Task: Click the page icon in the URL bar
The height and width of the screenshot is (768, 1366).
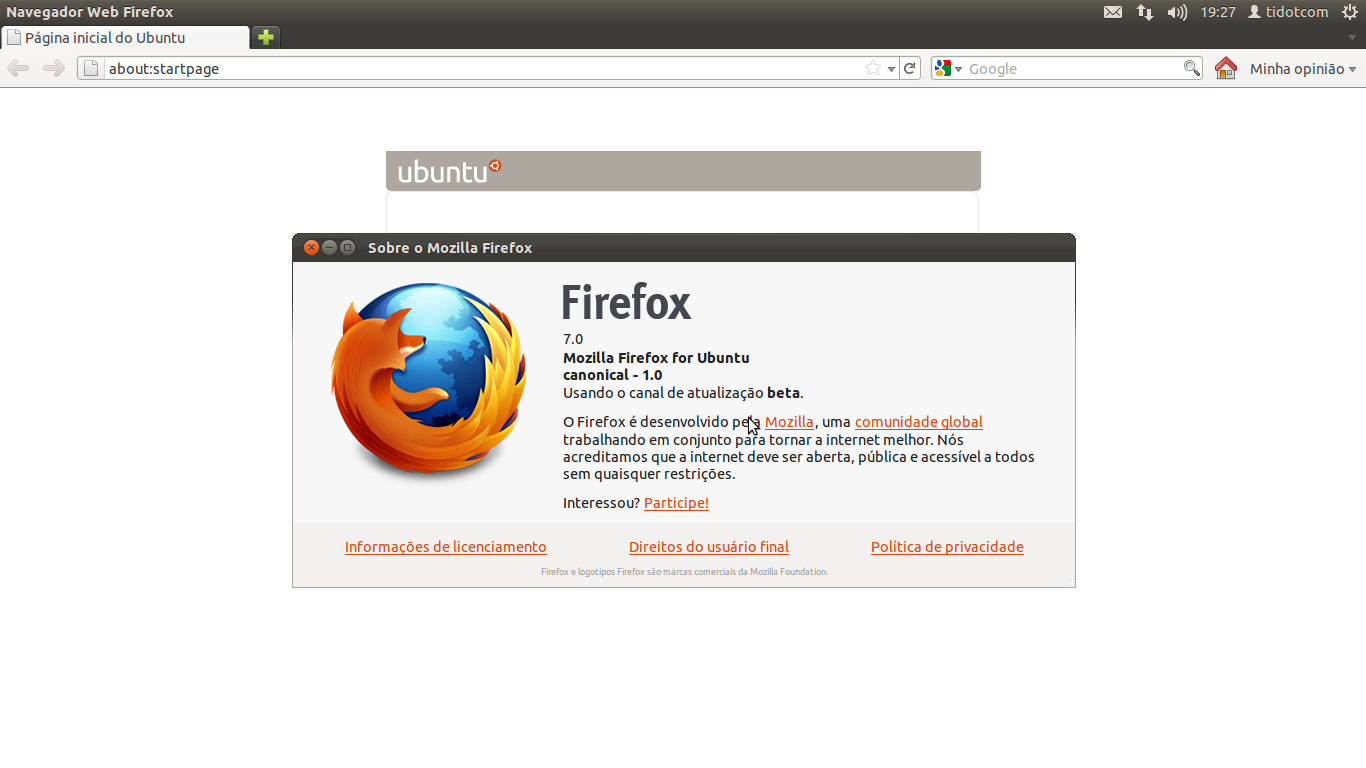Action: (x=91, y=68)
